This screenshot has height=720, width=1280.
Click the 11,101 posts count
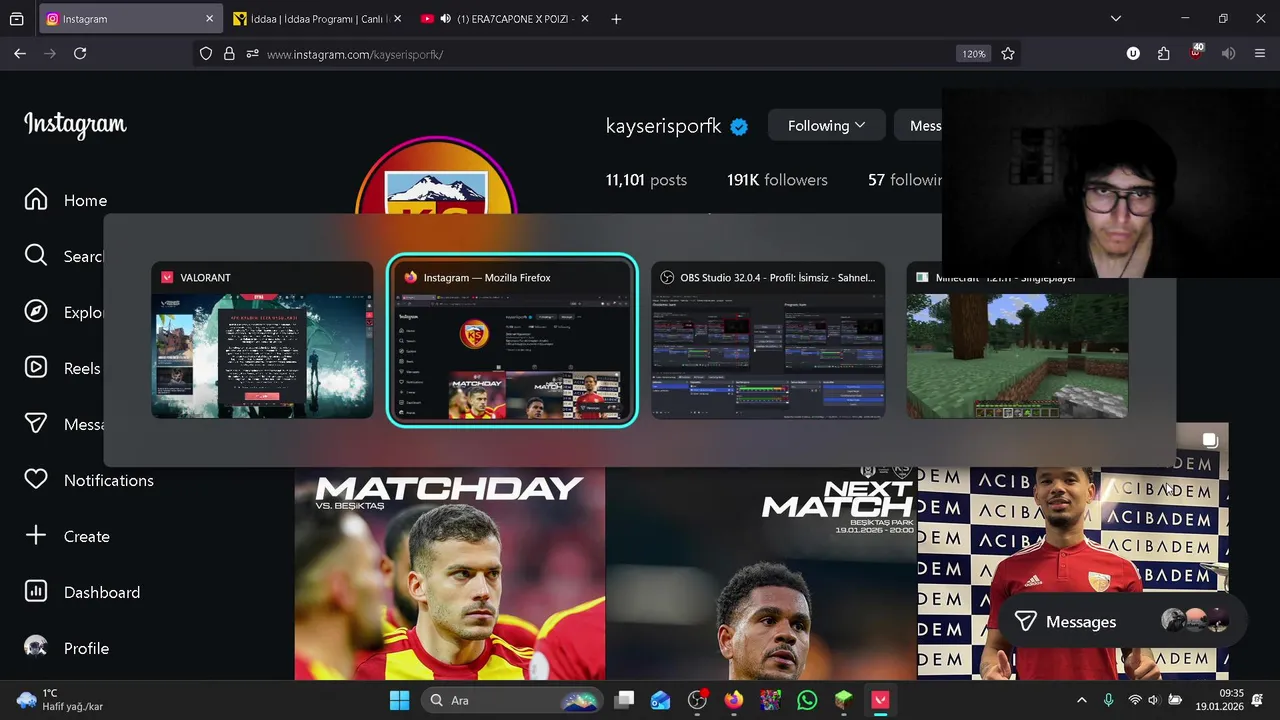point(646,180)
